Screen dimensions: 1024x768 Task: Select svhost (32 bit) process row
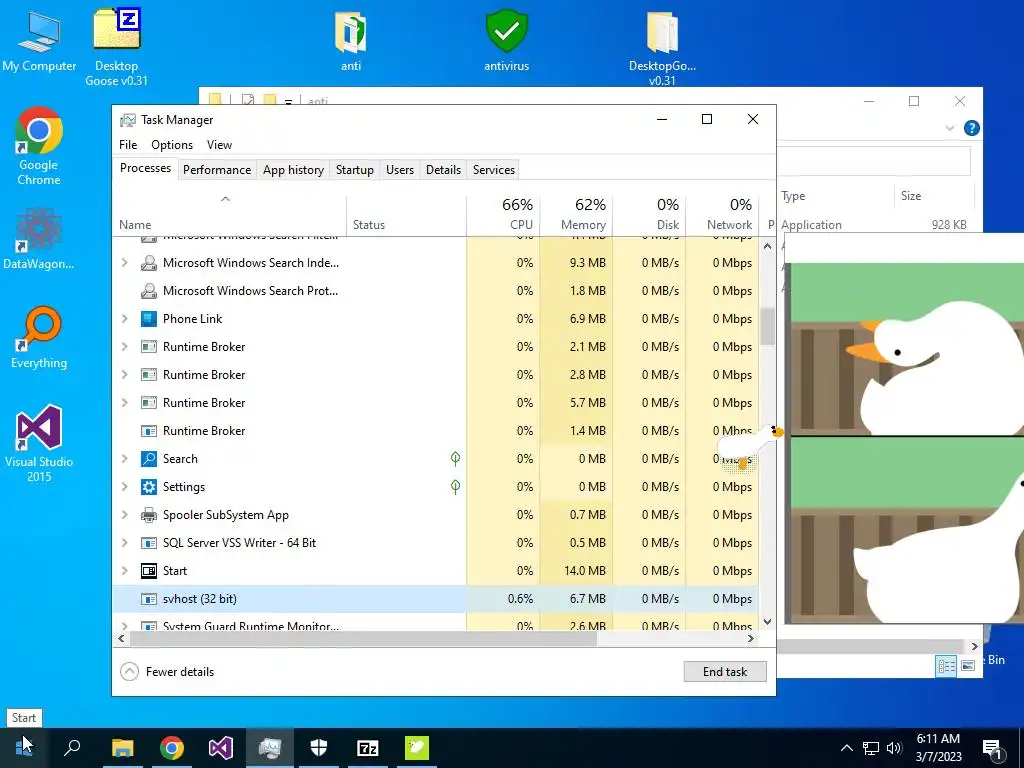coord(436,599)
